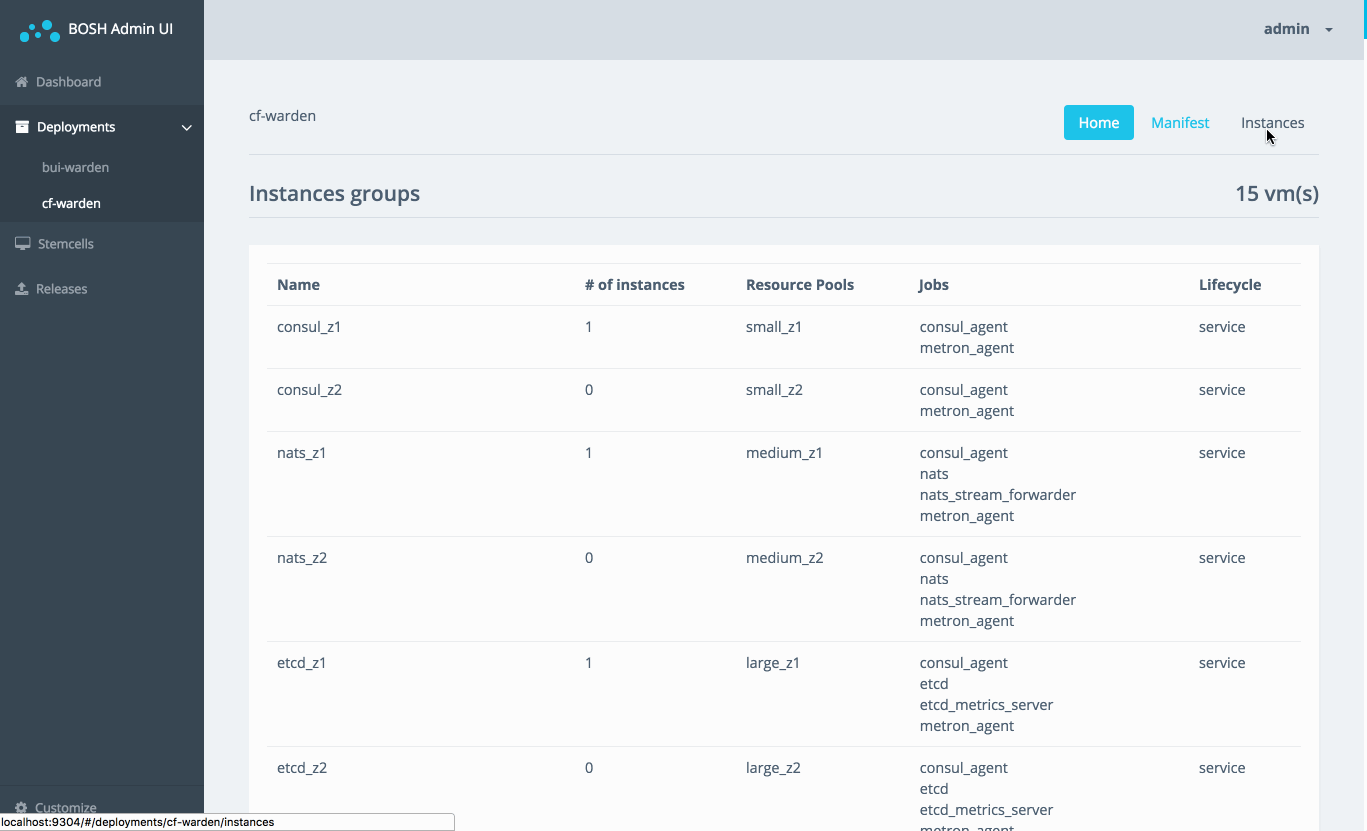
Task: Click the BOSH Admin UI logo icon
Action: click(40, 32)
